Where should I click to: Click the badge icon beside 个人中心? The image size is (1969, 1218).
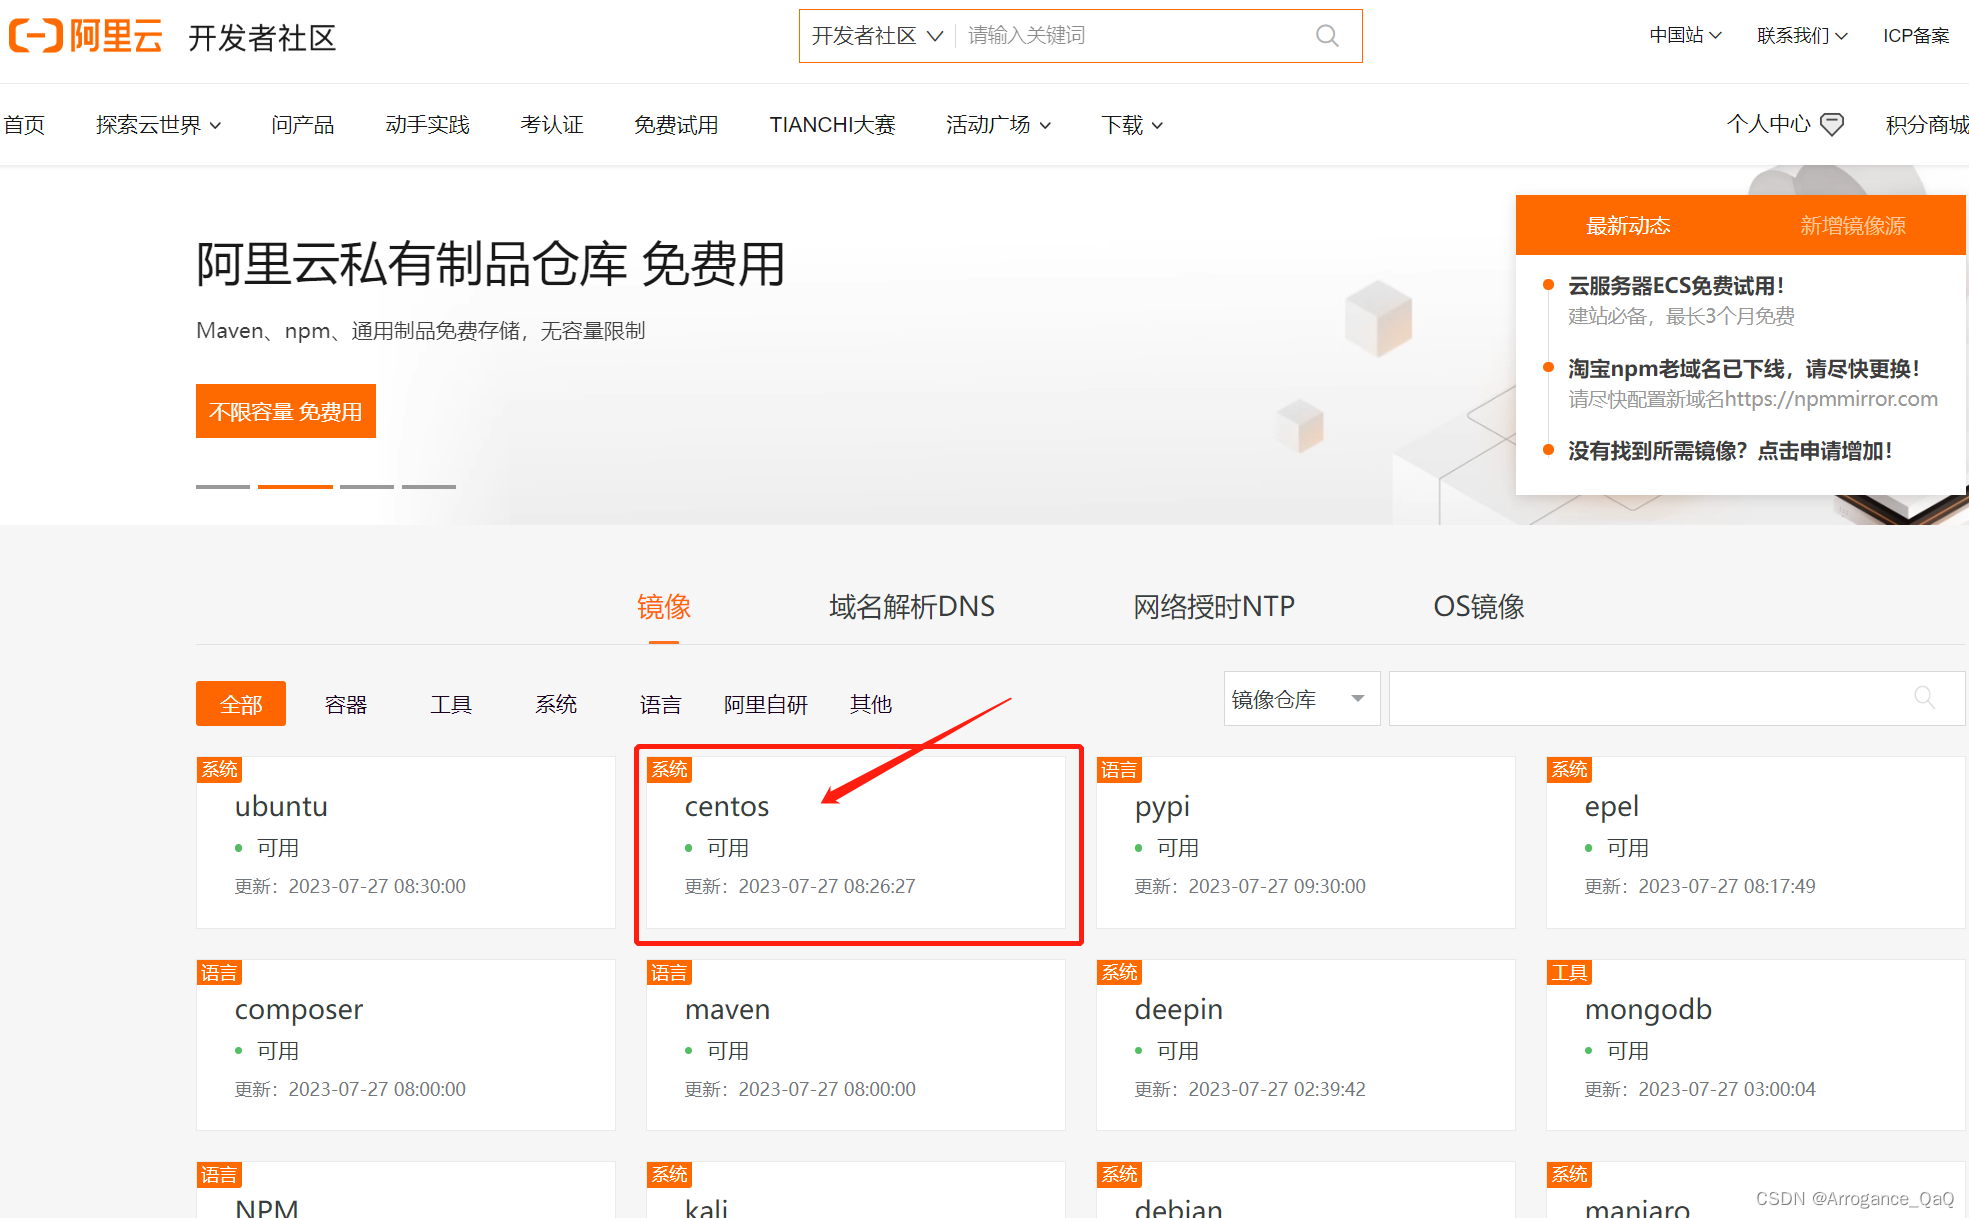[1832, 124]
